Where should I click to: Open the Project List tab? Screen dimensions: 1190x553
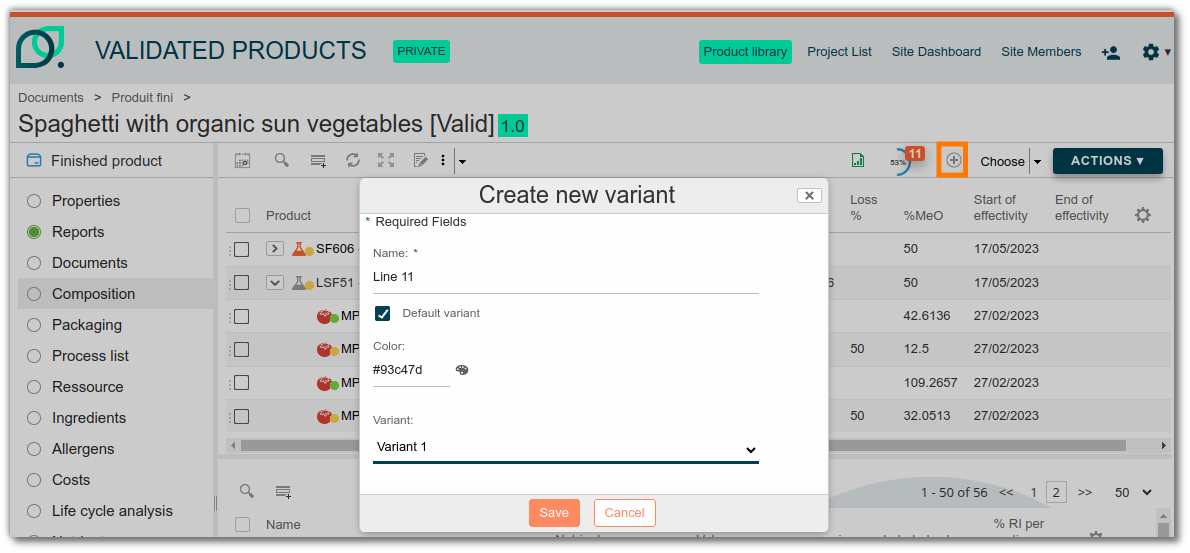839,52
